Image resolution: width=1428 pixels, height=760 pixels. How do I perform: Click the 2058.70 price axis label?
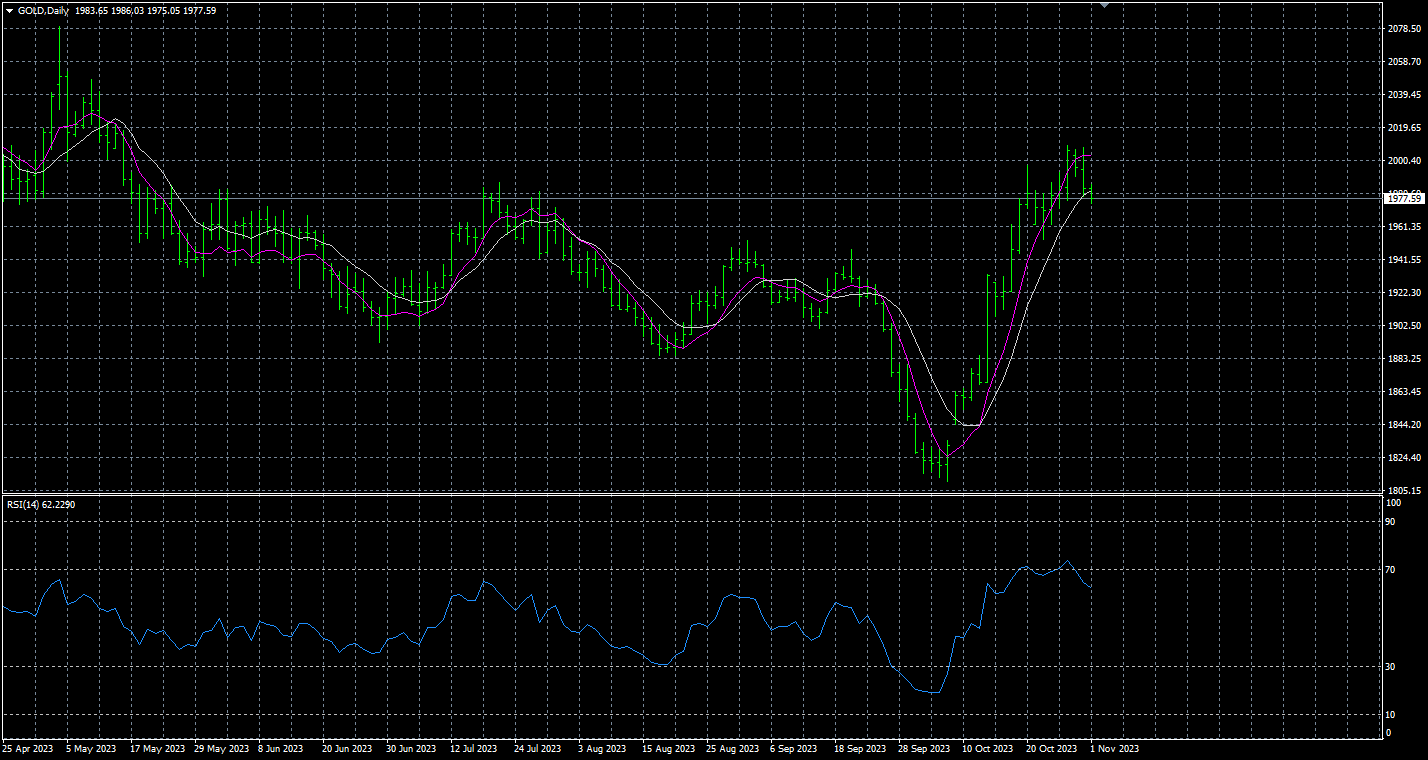pyautogui.click(x=1404, y=62)
